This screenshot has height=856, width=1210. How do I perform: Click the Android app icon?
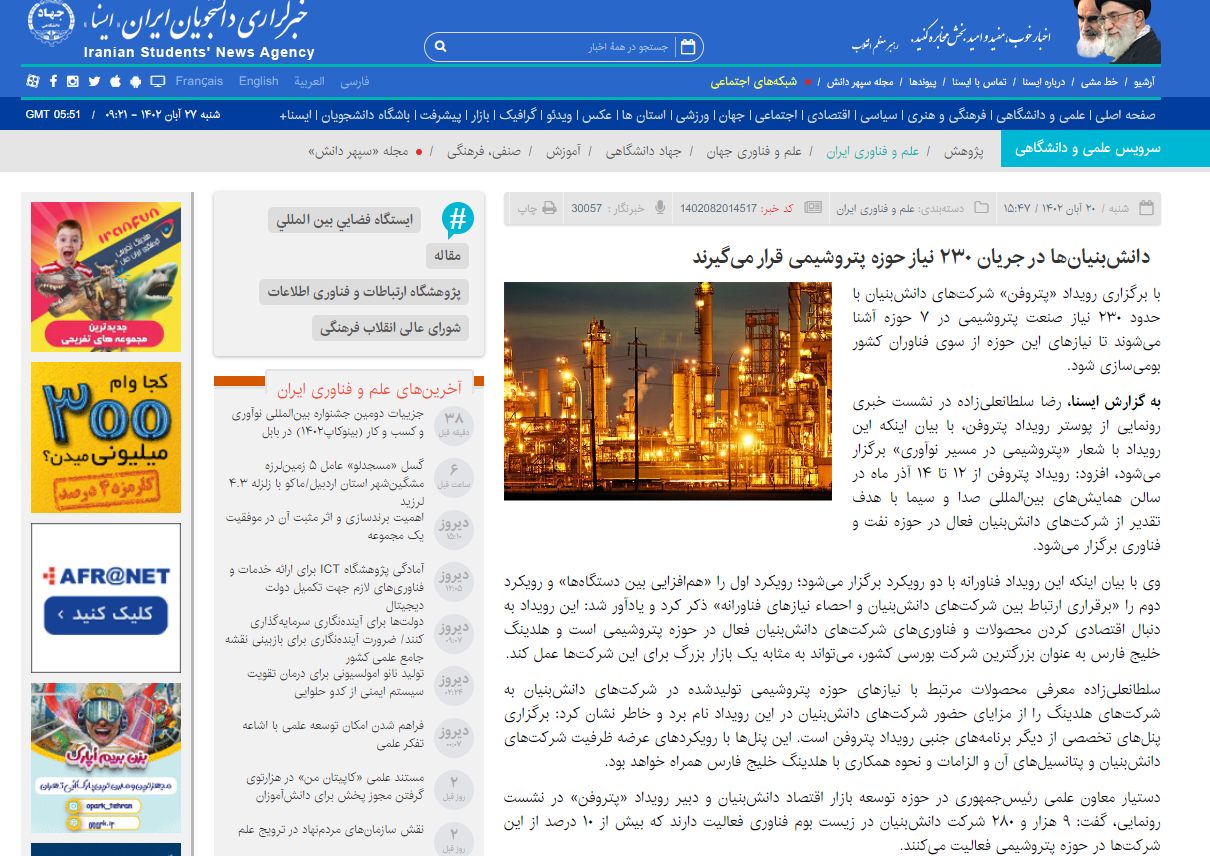pos(136,81)
